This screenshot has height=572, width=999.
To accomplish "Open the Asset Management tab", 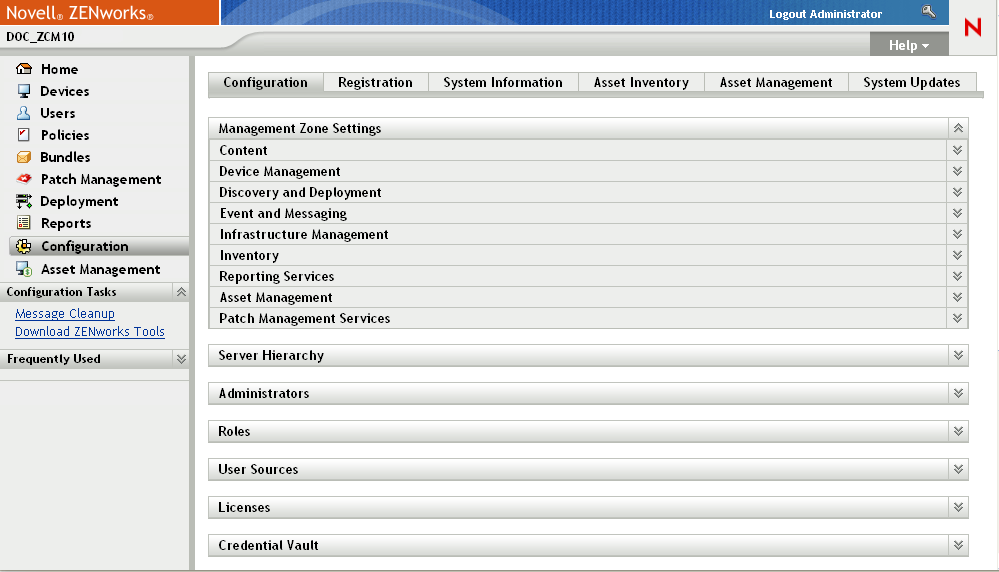I will 776,82.
